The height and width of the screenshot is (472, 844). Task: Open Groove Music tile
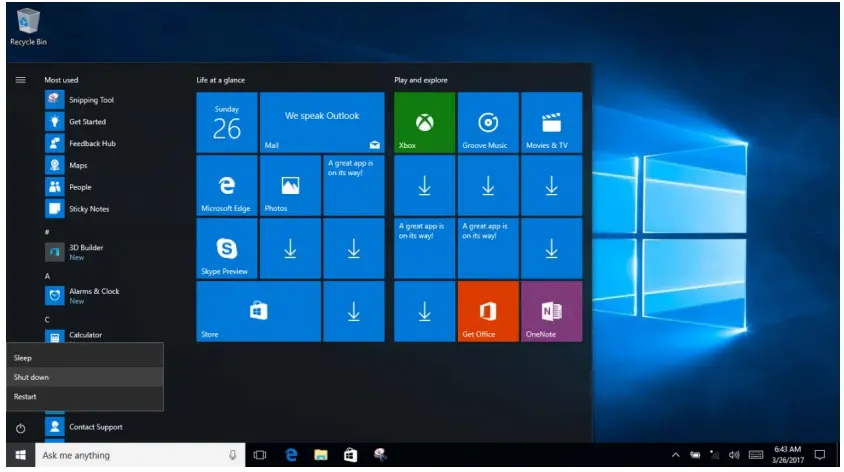tap(488, 122)
